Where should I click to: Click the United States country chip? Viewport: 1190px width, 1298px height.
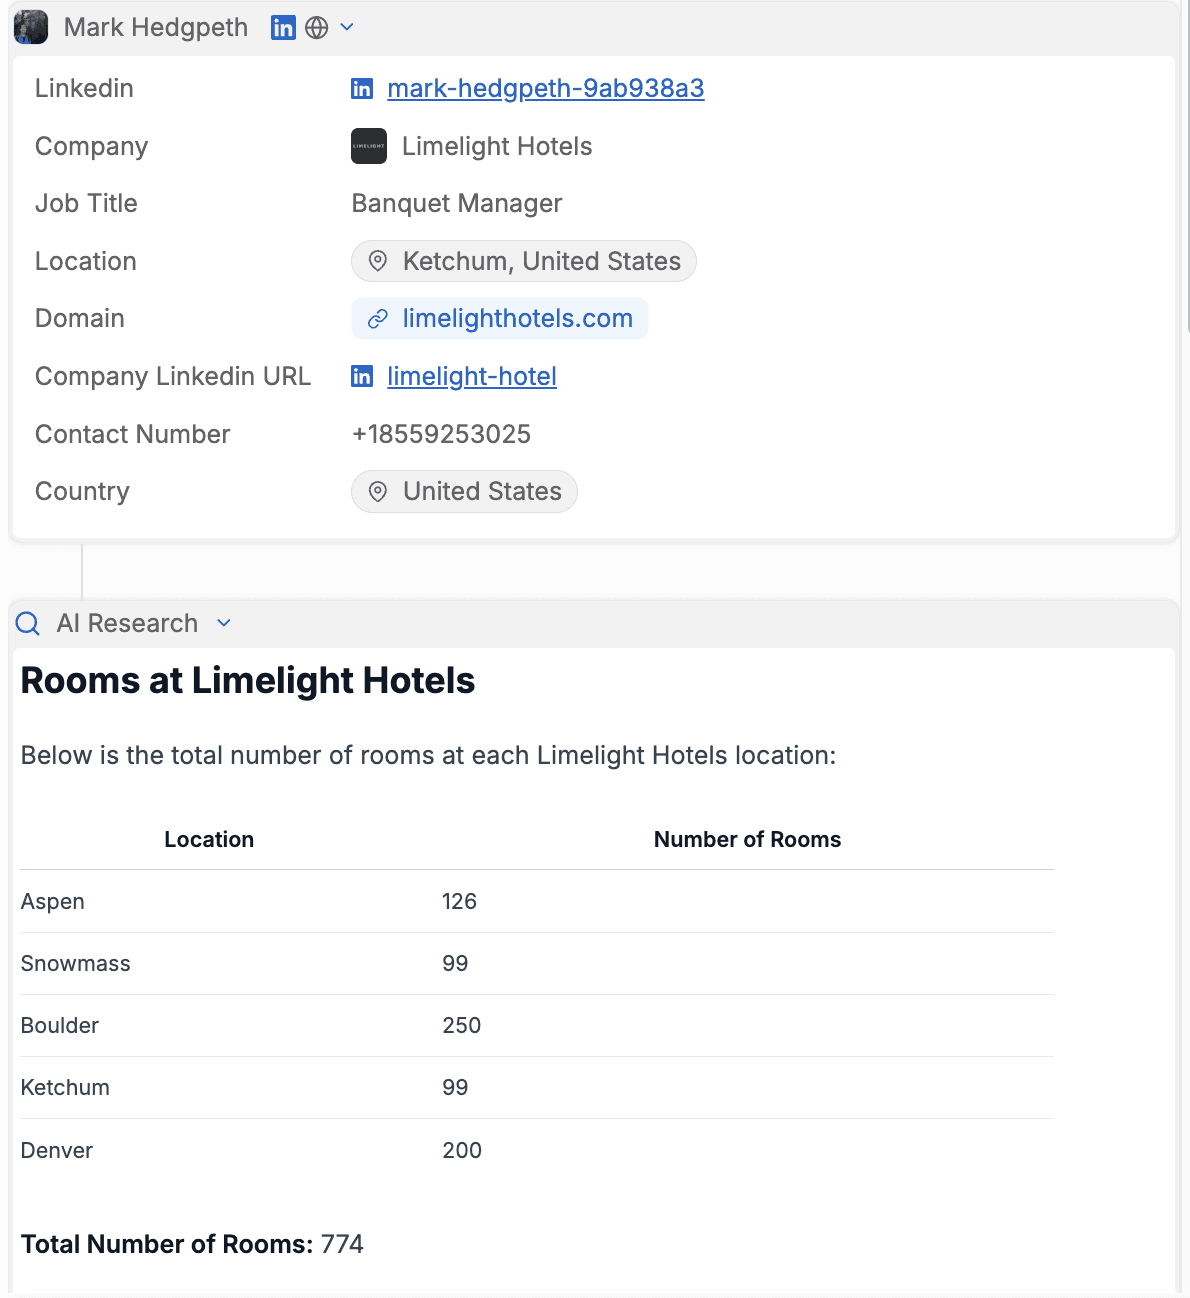tap(464, 492)
